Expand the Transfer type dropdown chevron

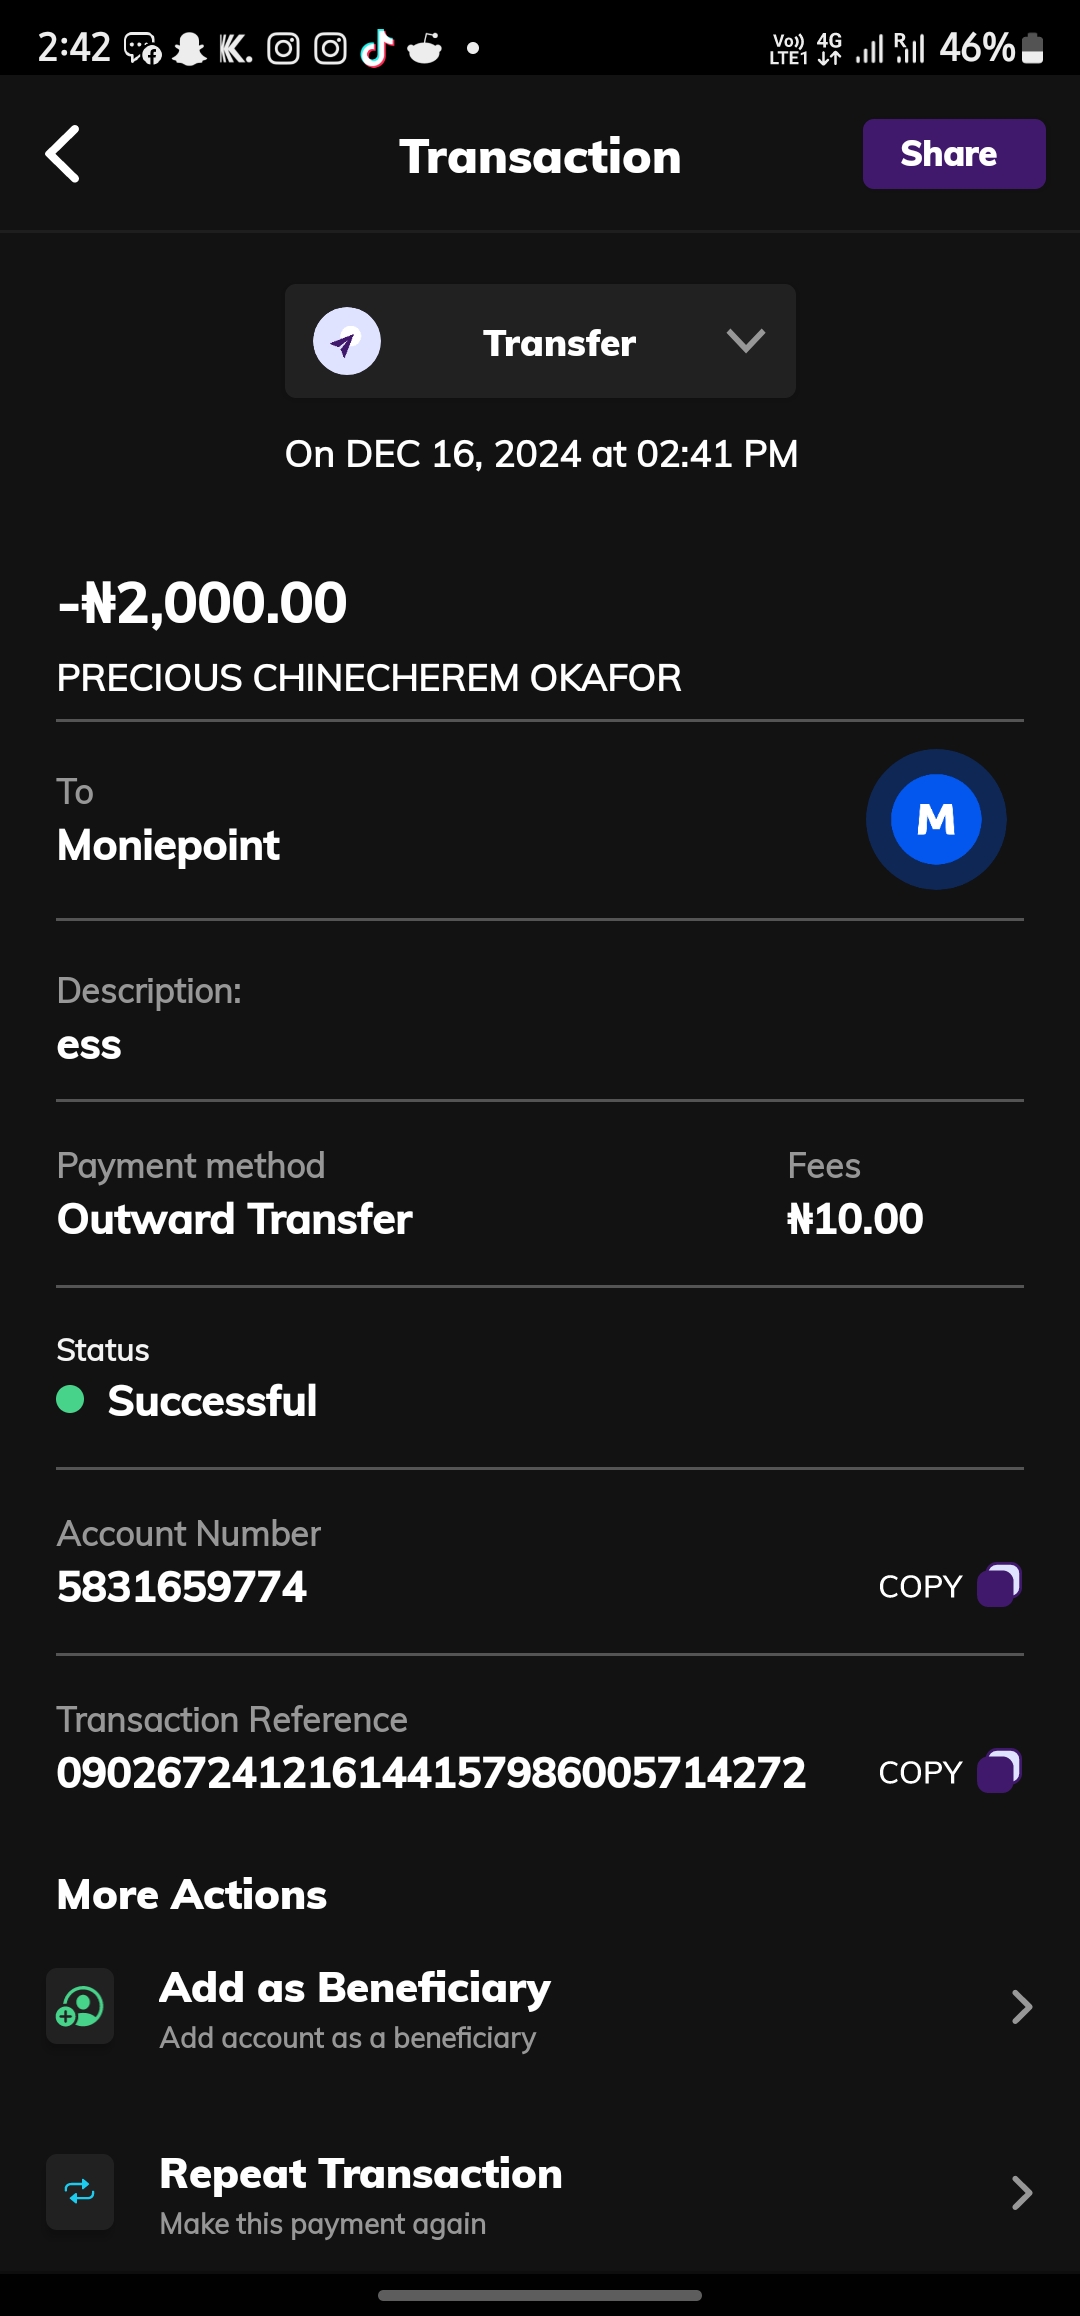tap(745, 341)
